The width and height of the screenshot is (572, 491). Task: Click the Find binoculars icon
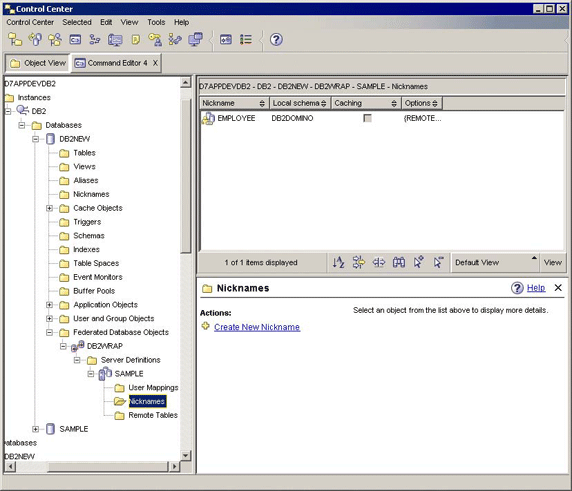point(399,262)
